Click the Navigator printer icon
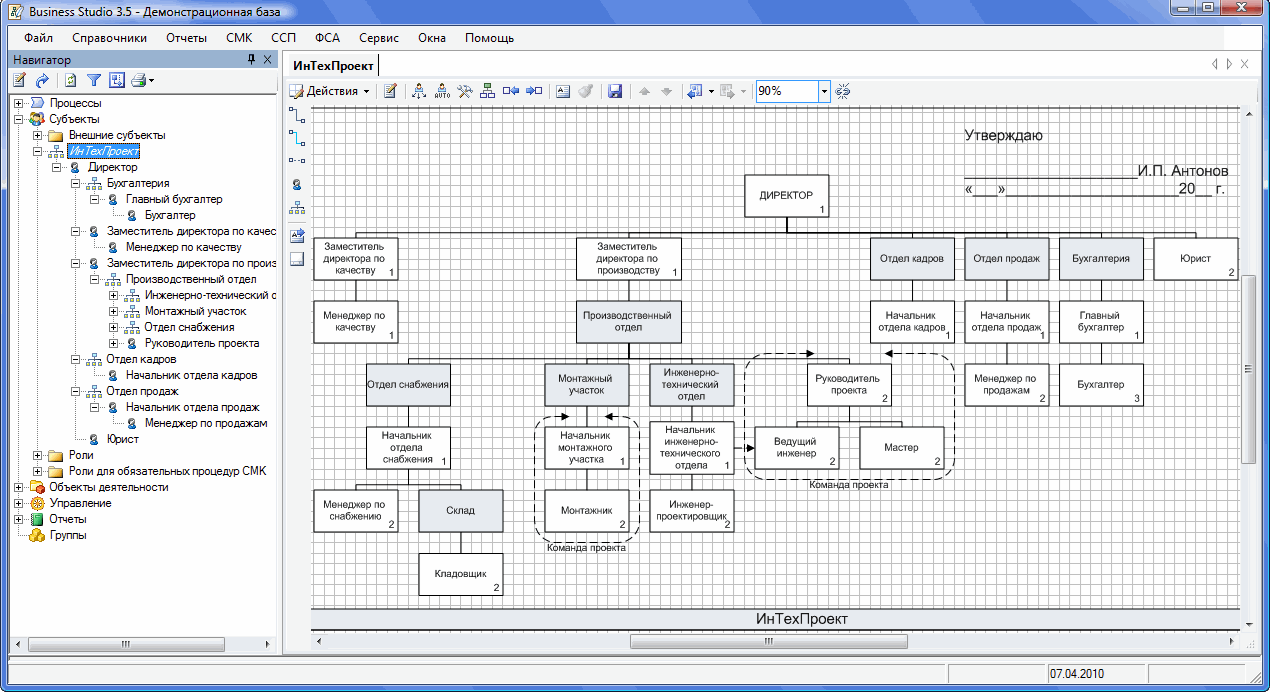Screen dimensions: 1270x694 click(139, 80)
